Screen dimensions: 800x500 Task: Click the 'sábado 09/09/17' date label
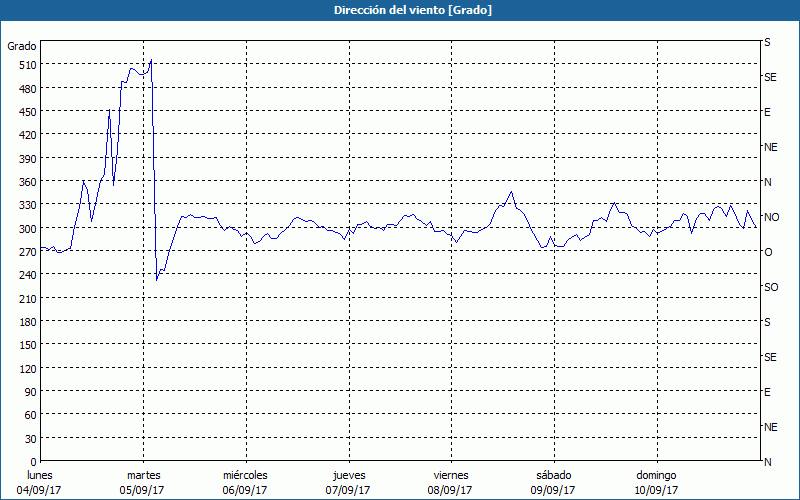pyautogui.click(x=553, y=482)
